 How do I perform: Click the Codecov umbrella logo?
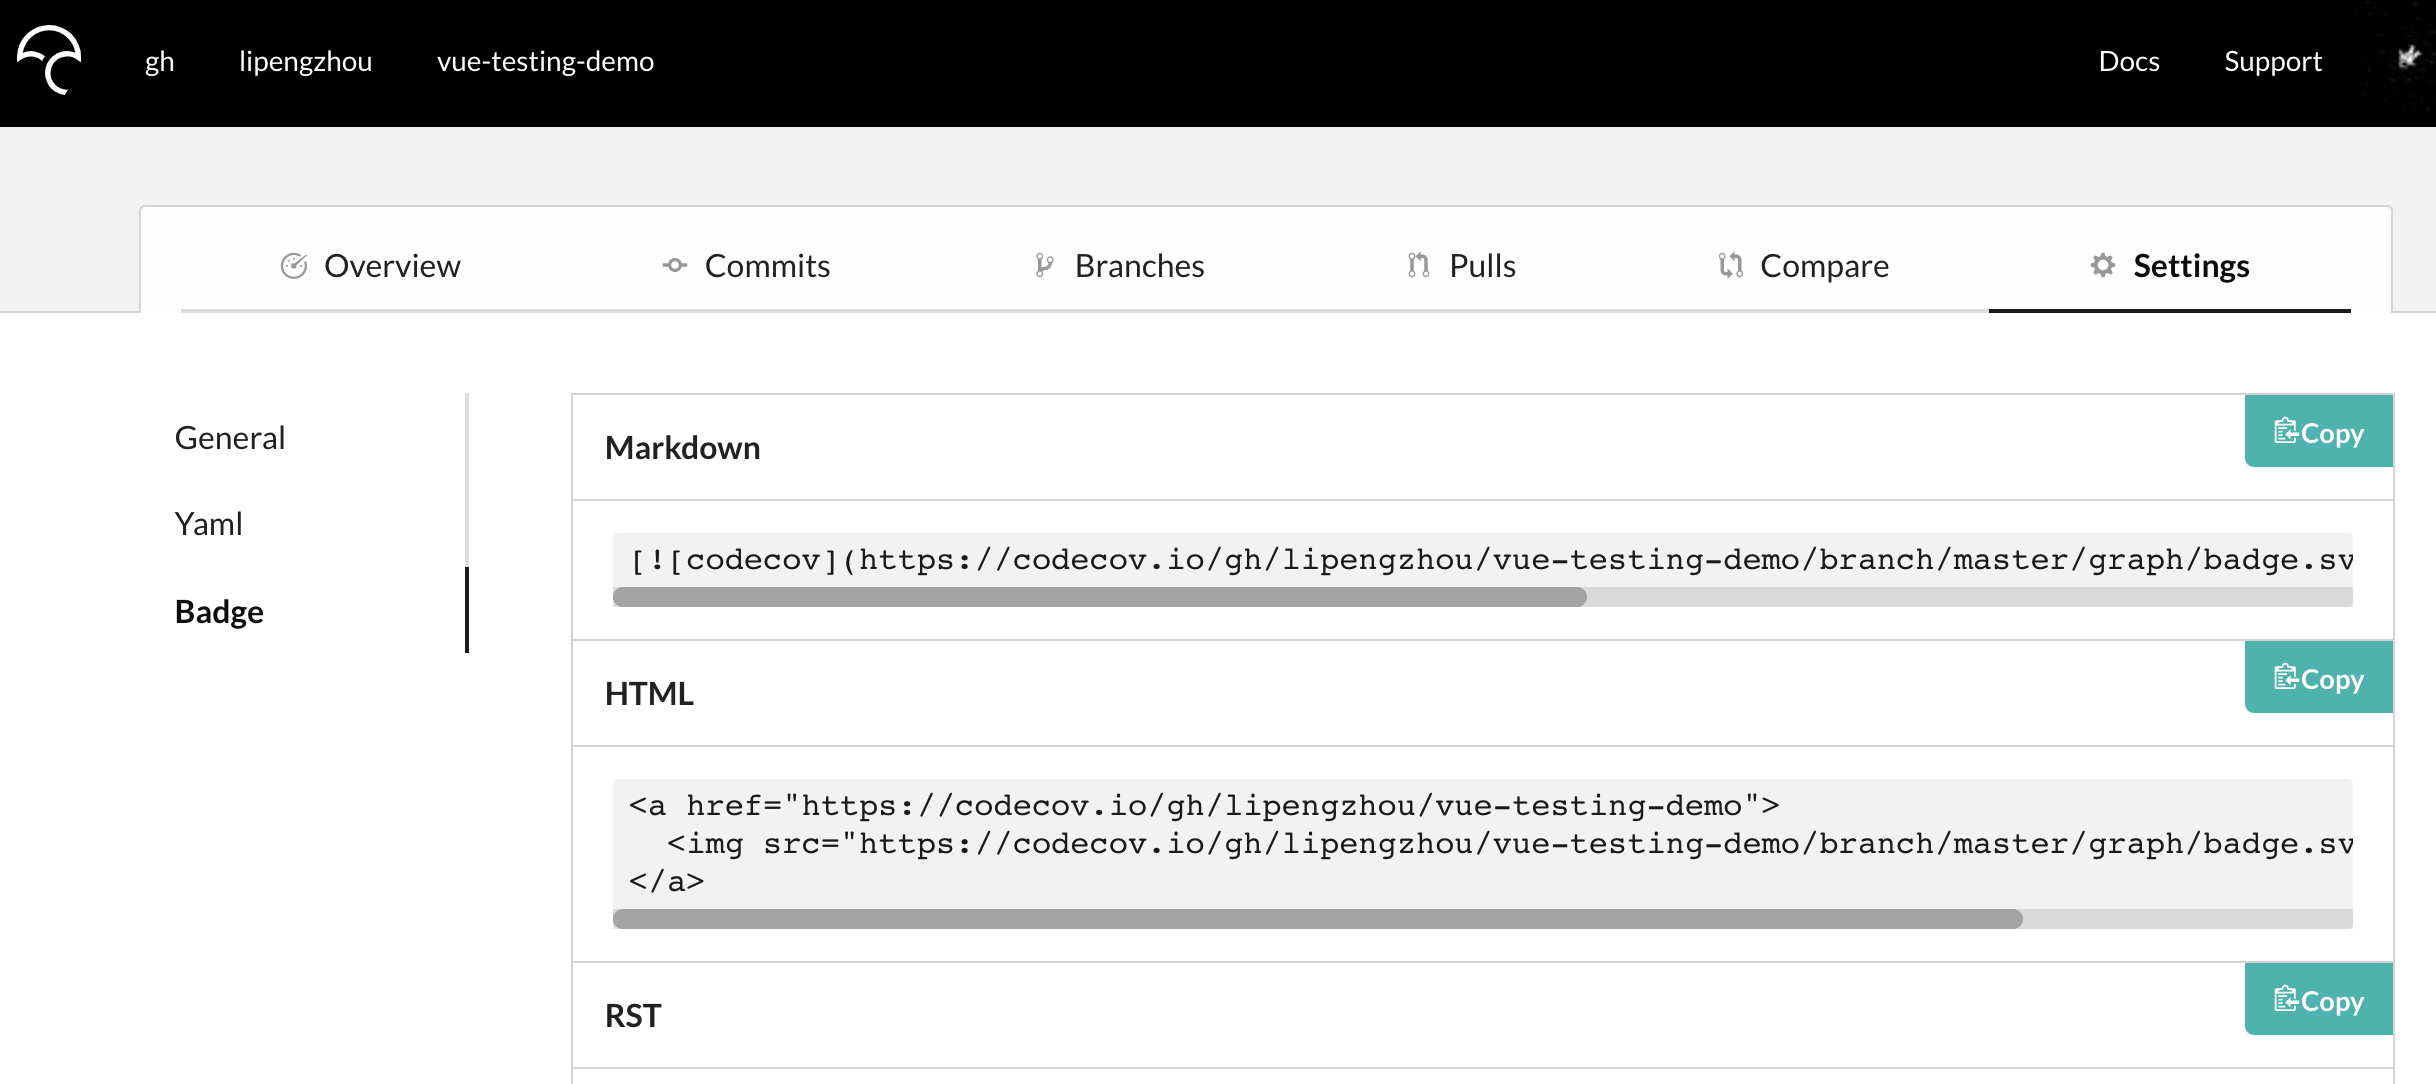[x=49, y=60]
